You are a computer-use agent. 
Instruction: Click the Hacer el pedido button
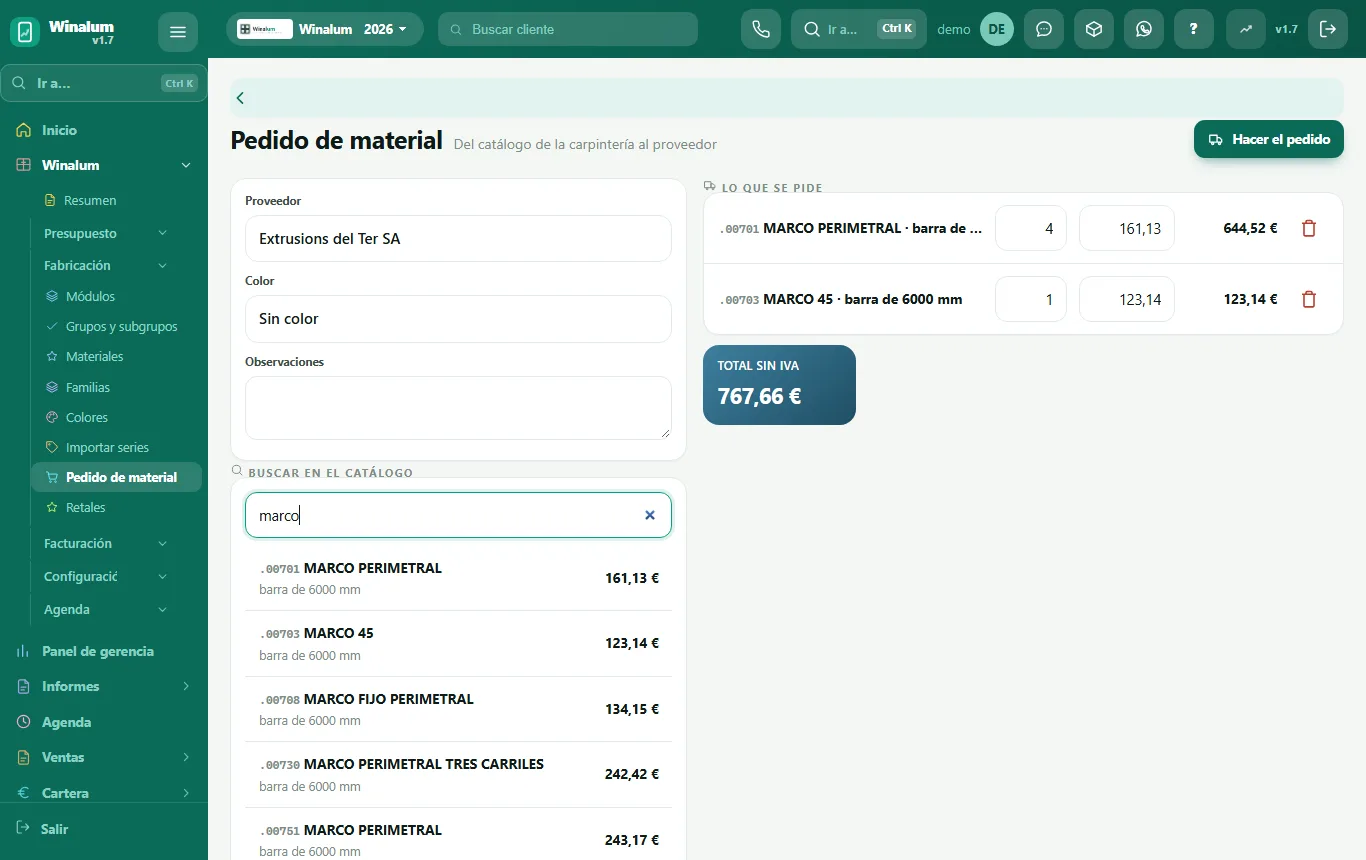pyautogui.click(x=1269, y=139)
